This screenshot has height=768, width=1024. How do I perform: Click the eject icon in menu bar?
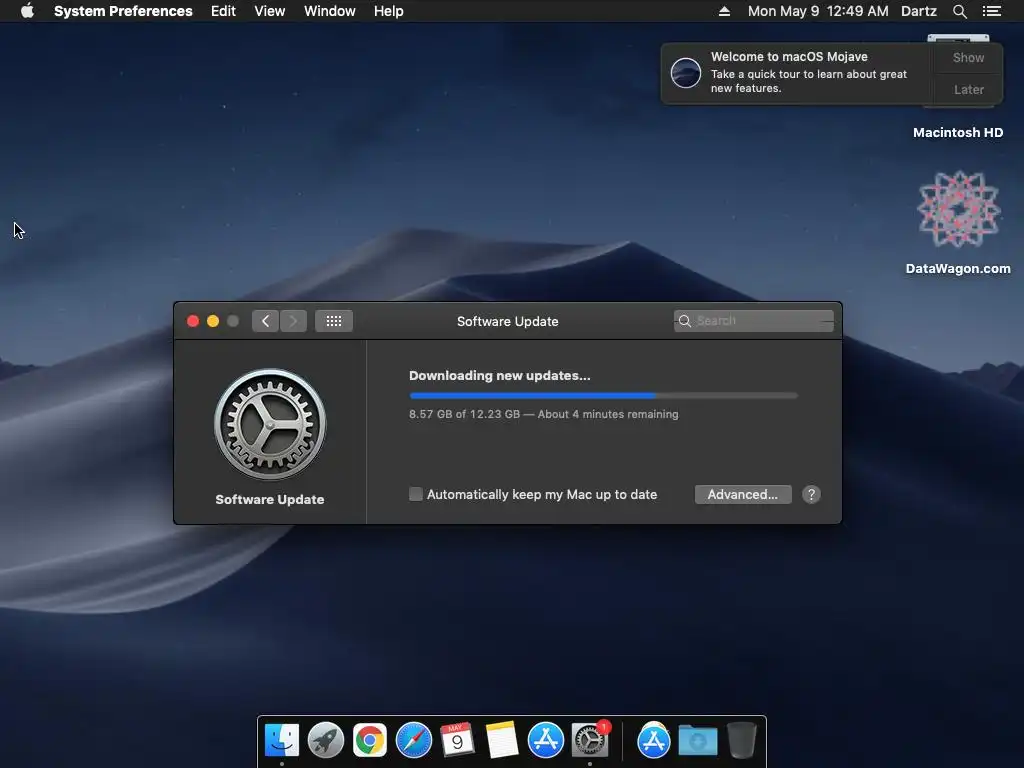point(724,11)
